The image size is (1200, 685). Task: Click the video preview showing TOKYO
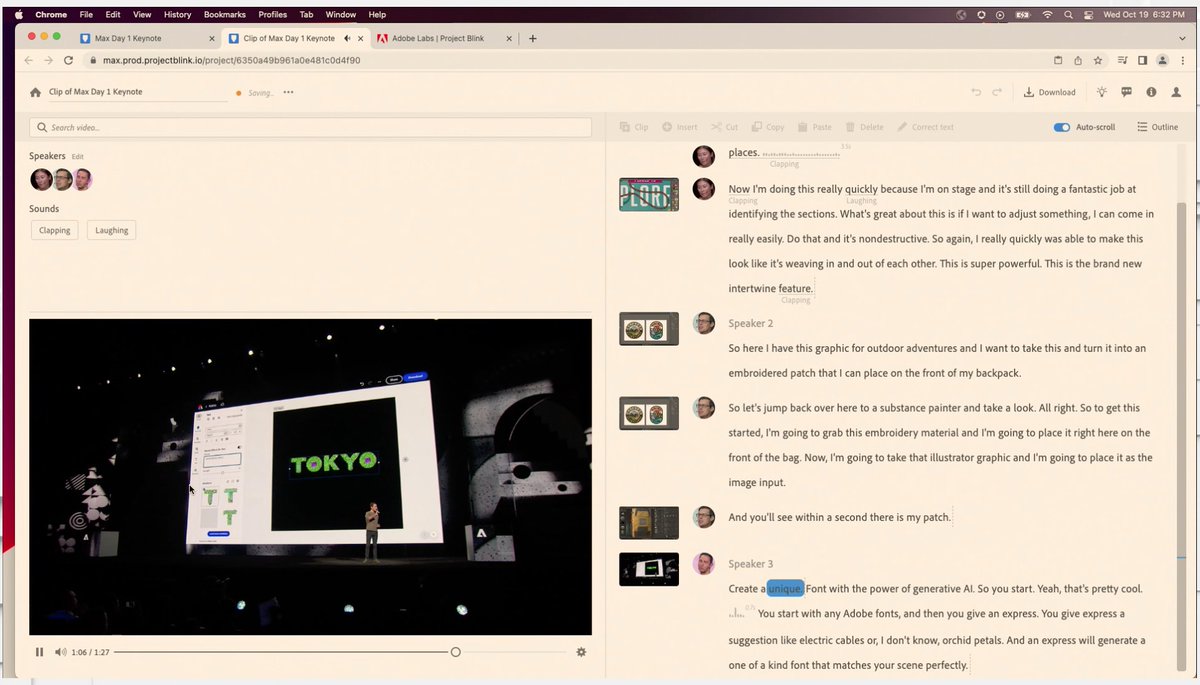click(310, 477)
